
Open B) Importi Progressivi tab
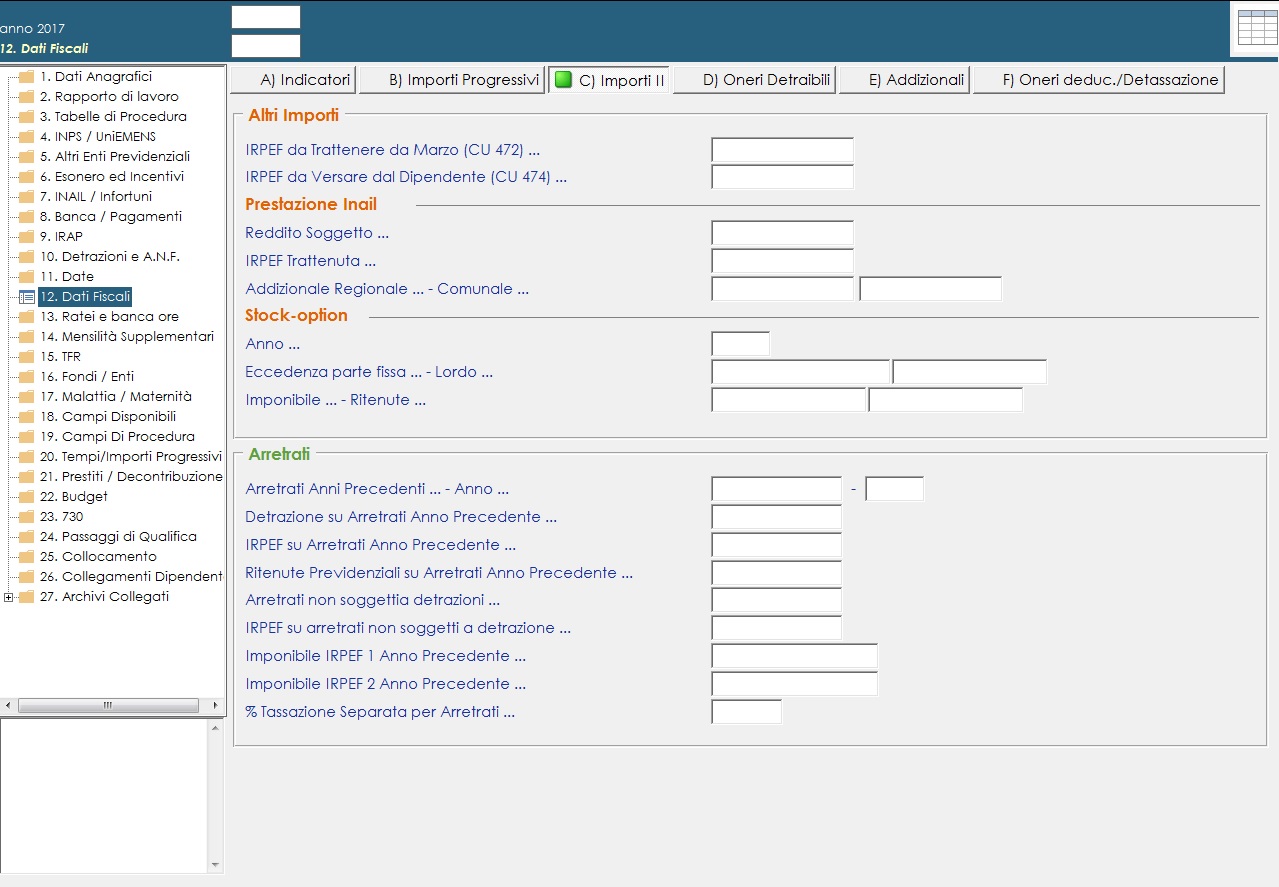[451, 80]
